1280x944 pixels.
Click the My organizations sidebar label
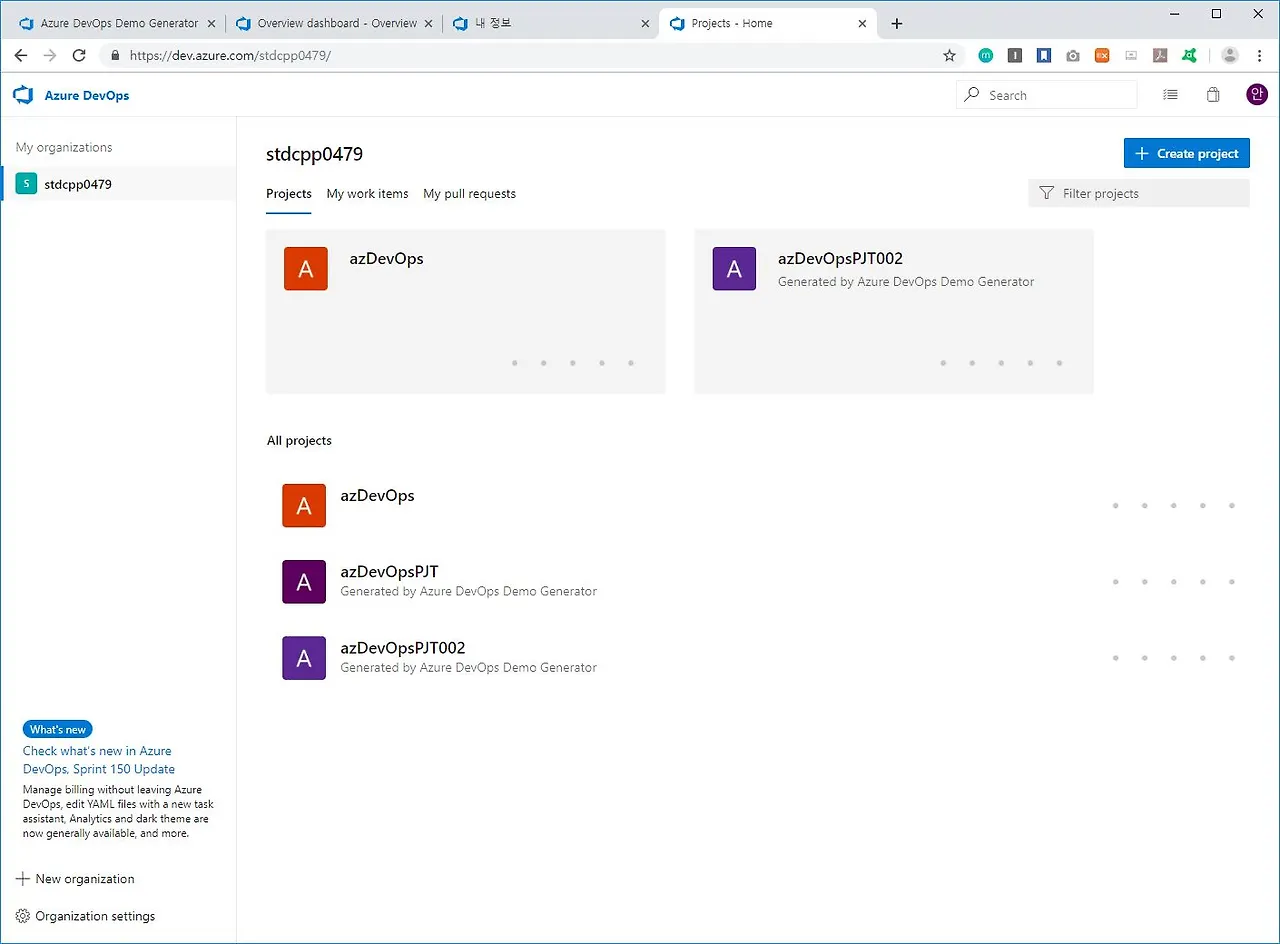pos(64,147)
